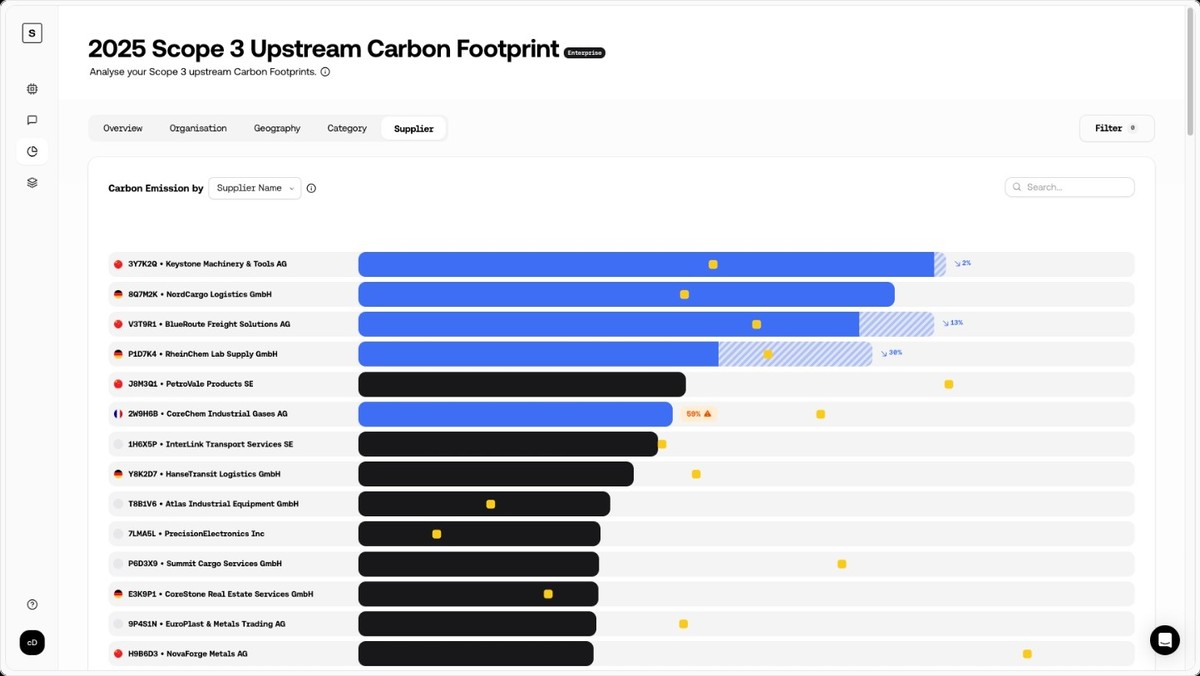Click the 59% warning badge on CoreChem row
This screenshot has width=1200, height=676.
pyautogui.click(x=699, y=413)
